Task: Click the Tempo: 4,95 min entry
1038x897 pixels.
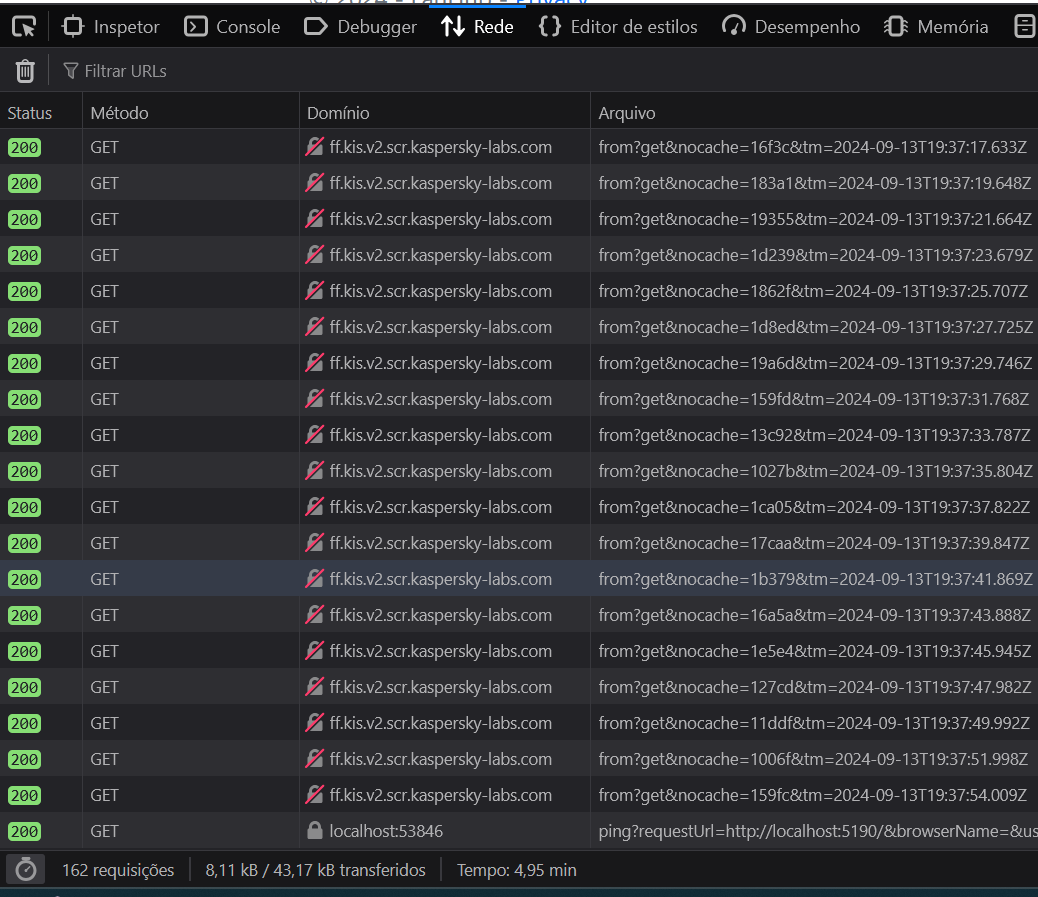Action: click(516, 870)
